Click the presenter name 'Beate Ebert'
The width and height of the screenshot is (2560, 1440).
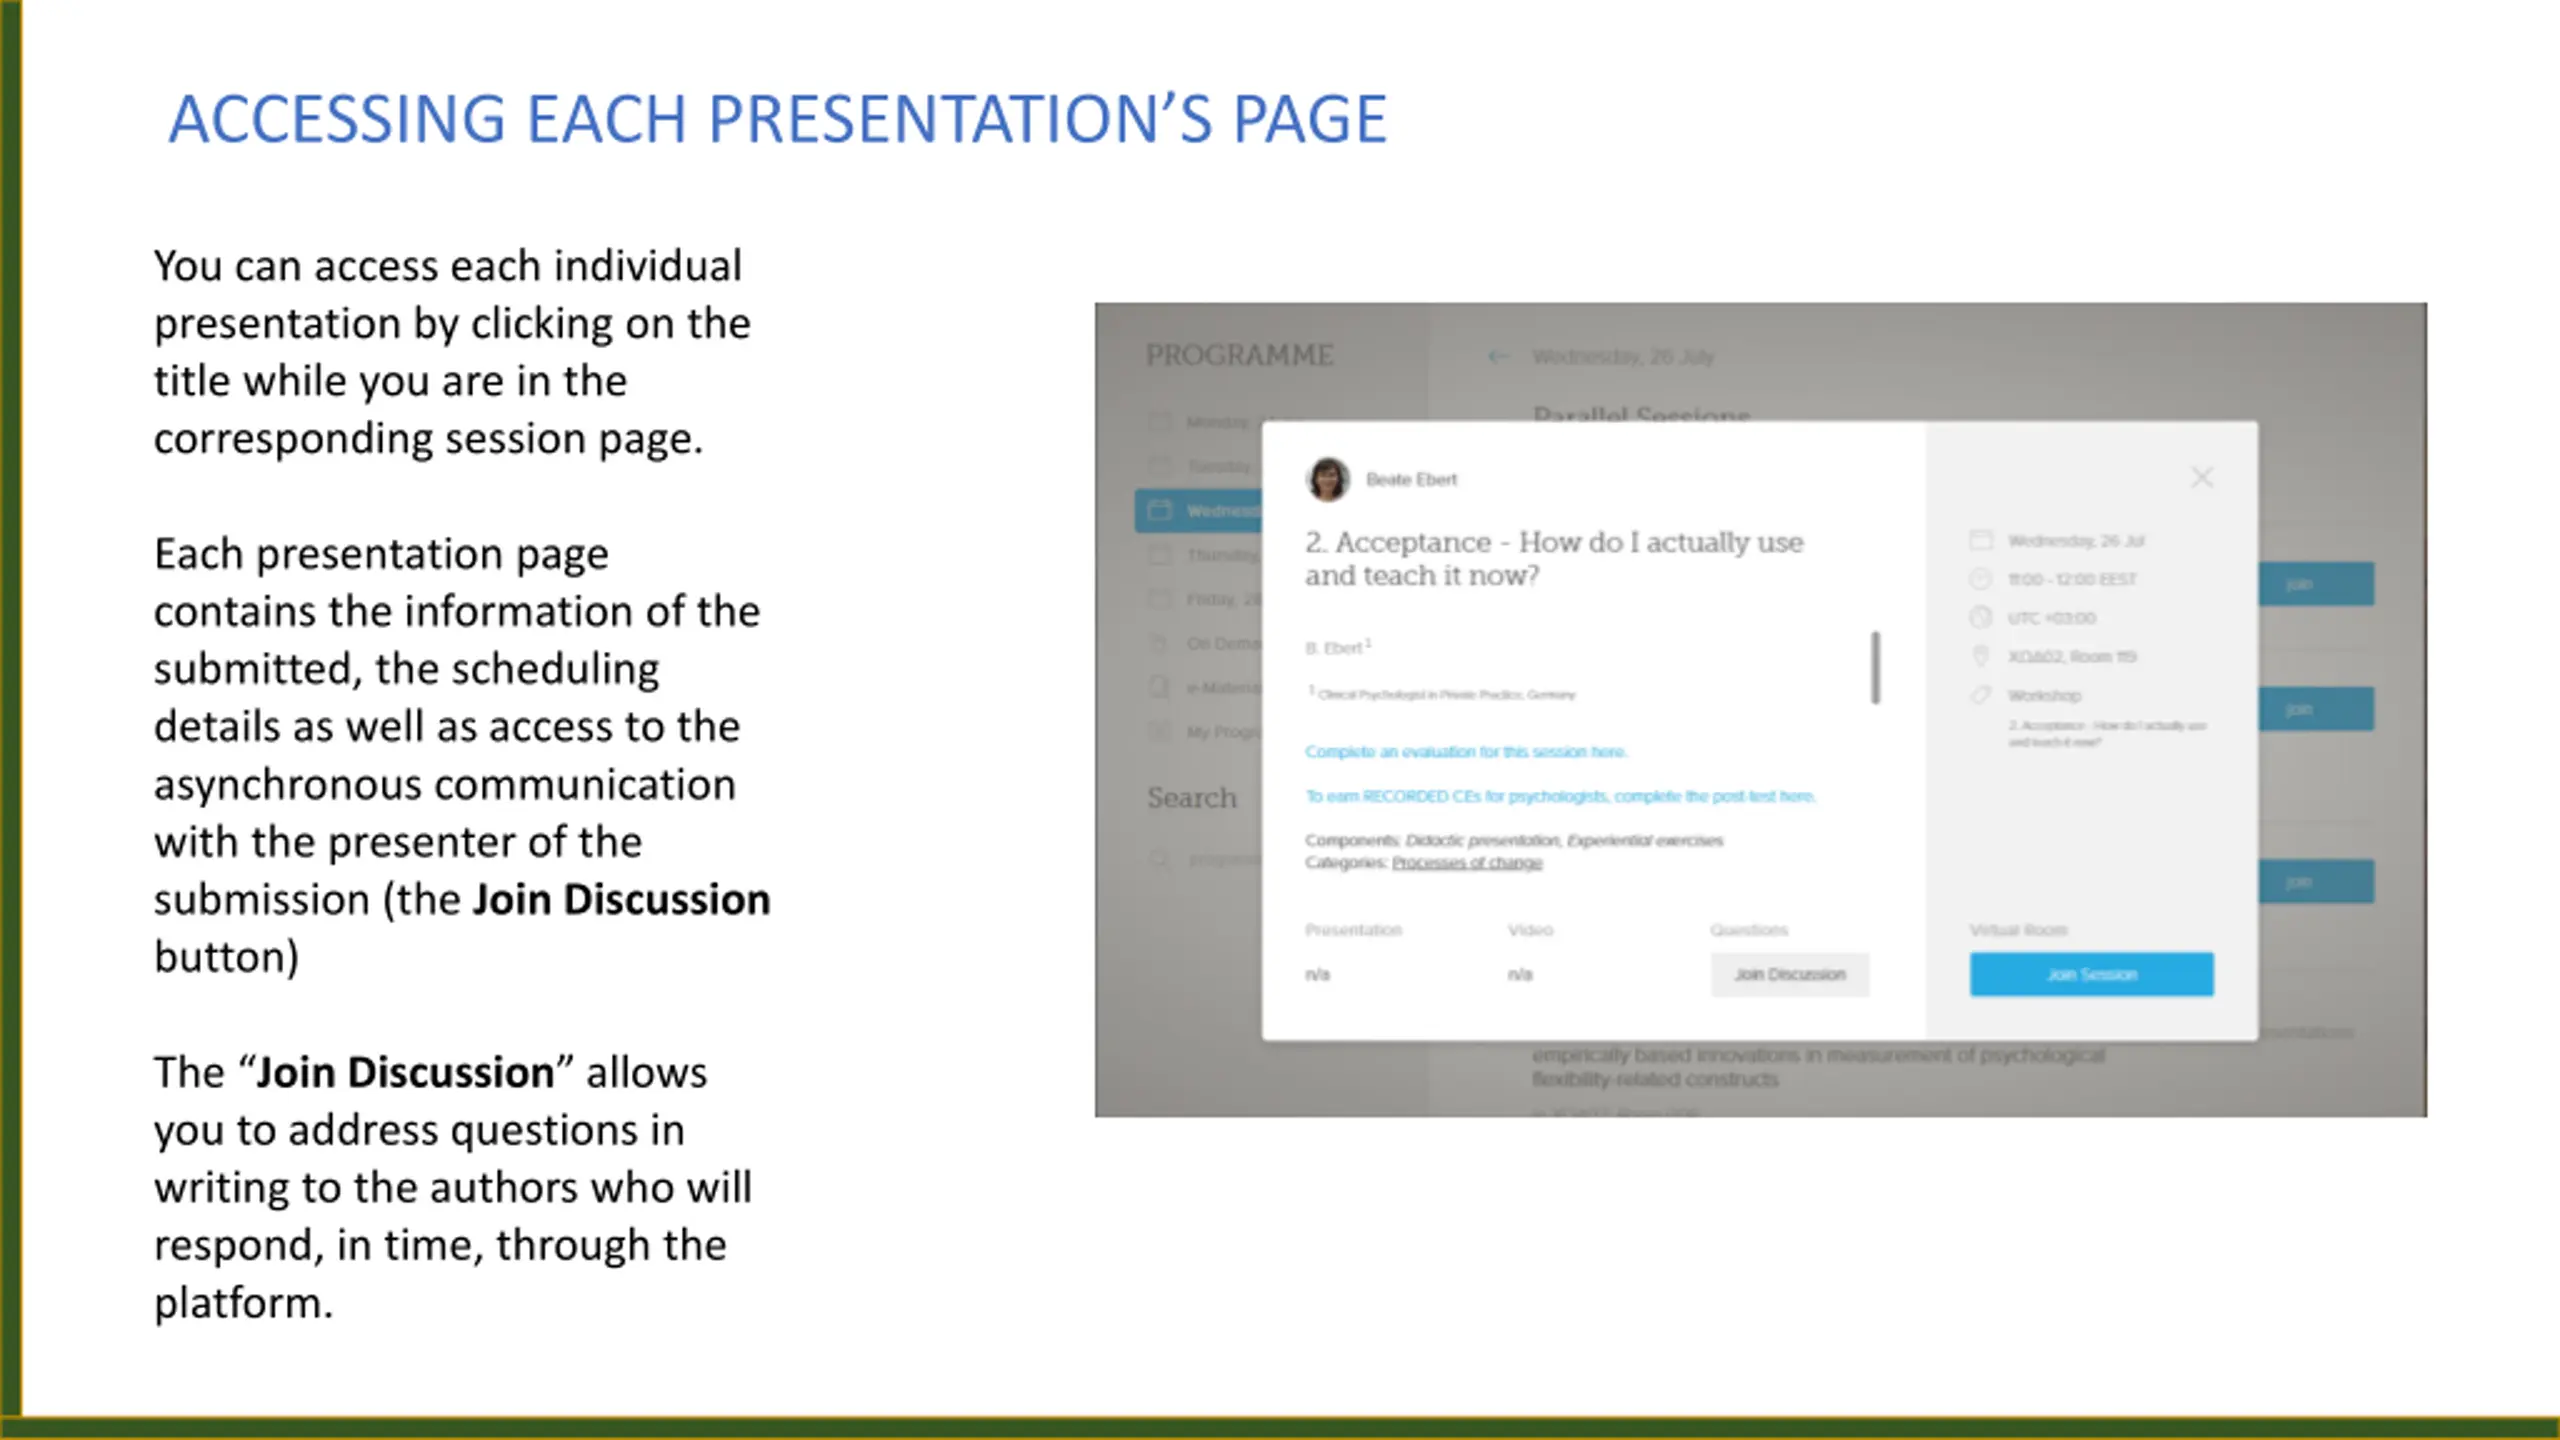[1411, 479]
